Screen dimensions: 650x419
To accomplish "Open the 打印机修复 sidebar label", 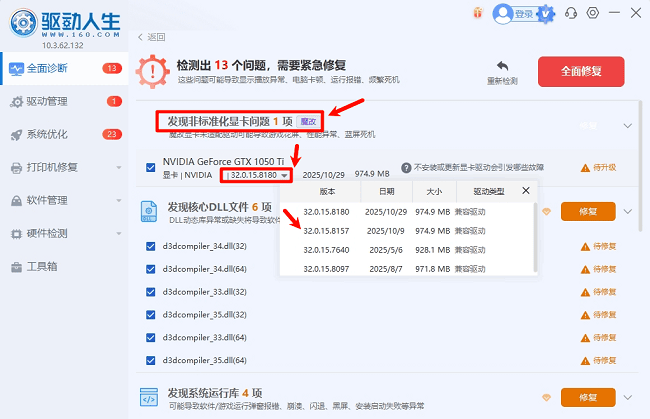I will tap(52, 167).
